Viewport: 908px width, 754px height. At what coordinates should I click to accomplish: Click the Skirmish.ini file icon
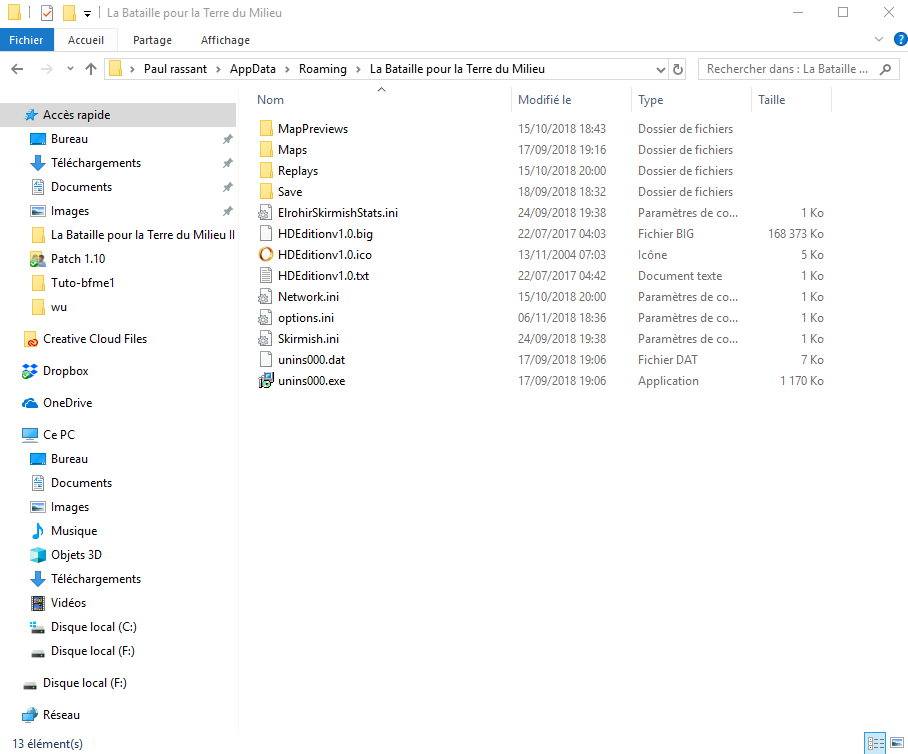point(265,338)
